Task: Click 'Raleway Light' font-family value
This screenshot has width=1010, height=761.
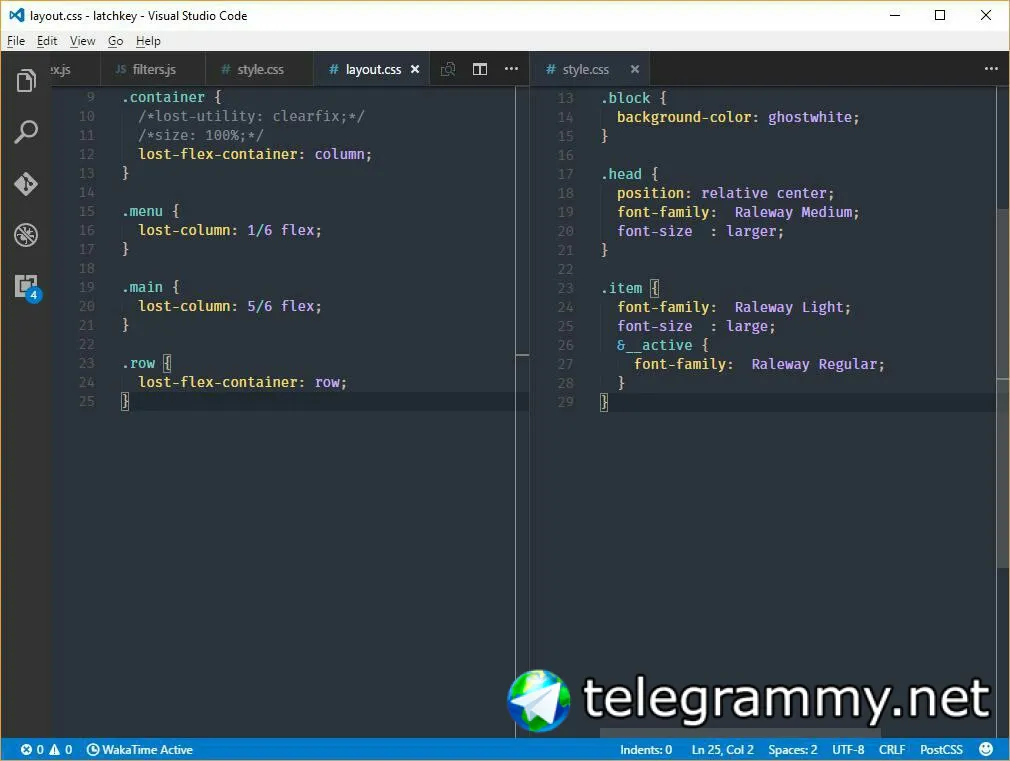Action: click(x=789, y=307)
